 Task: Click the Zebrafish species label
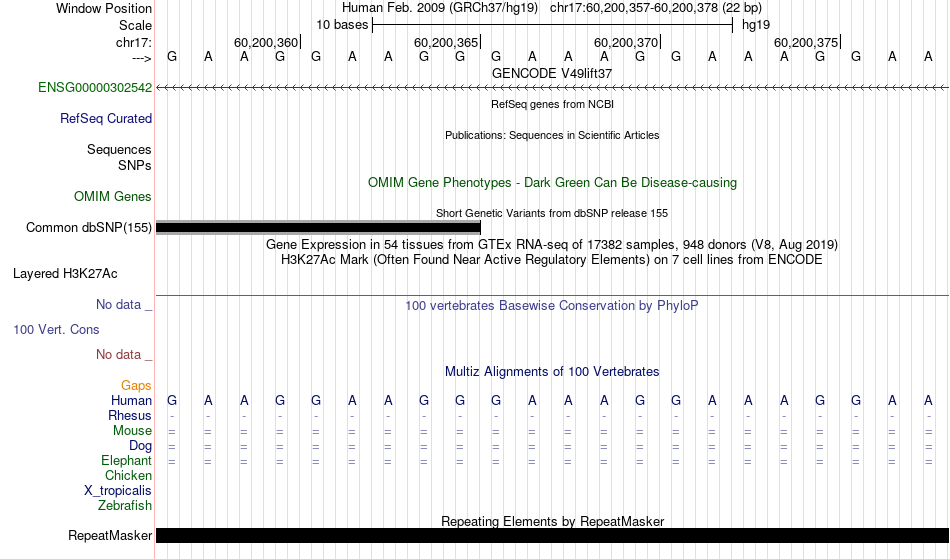[x=125, y=506]
